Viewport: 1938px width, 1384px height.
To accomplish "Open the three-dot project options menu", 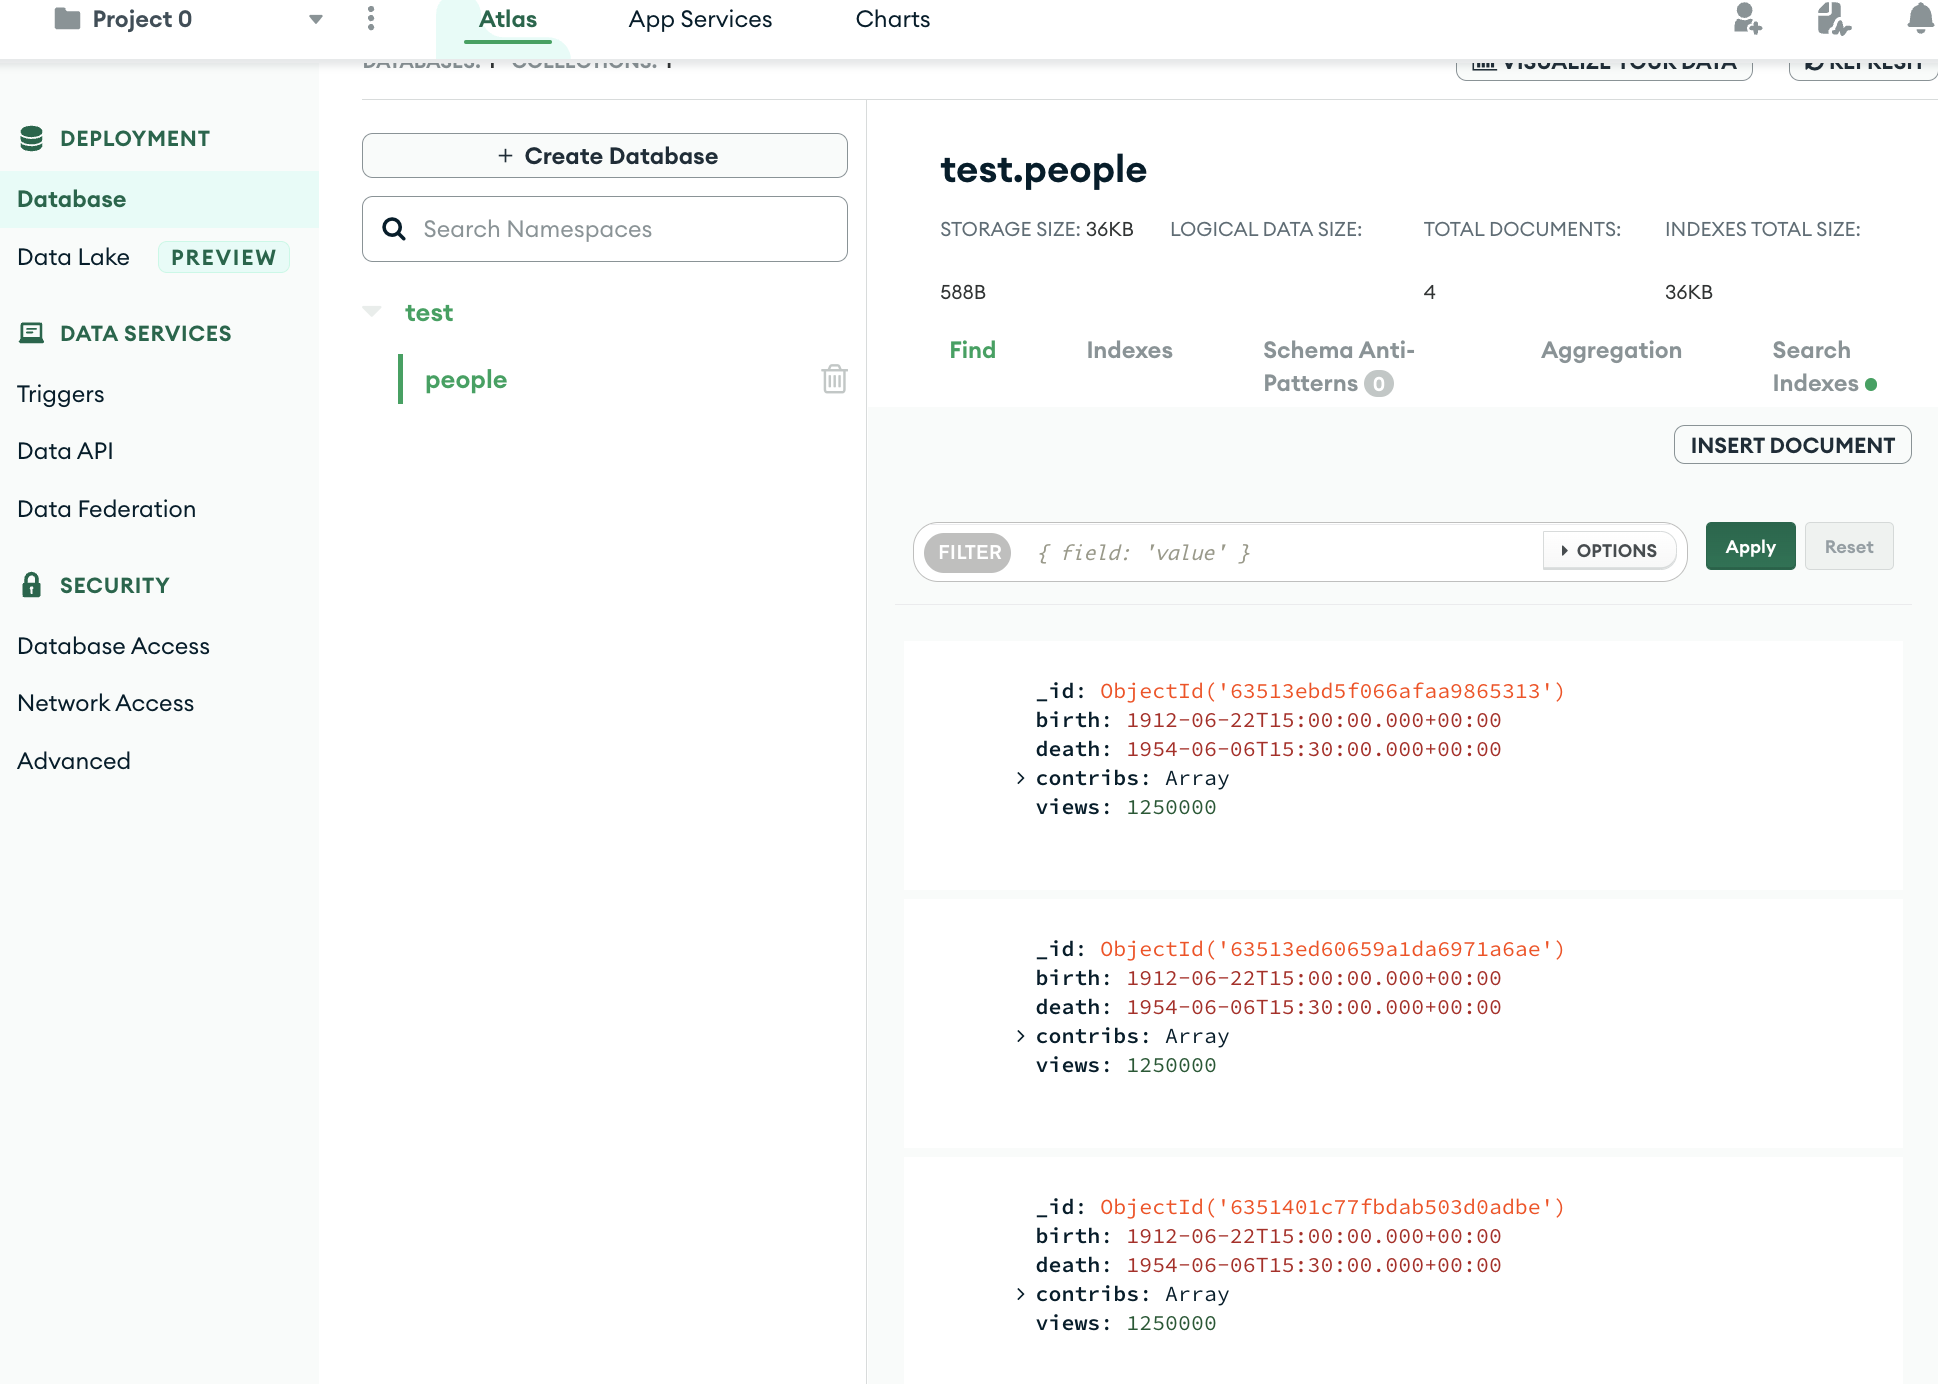I will pos(371,19).
